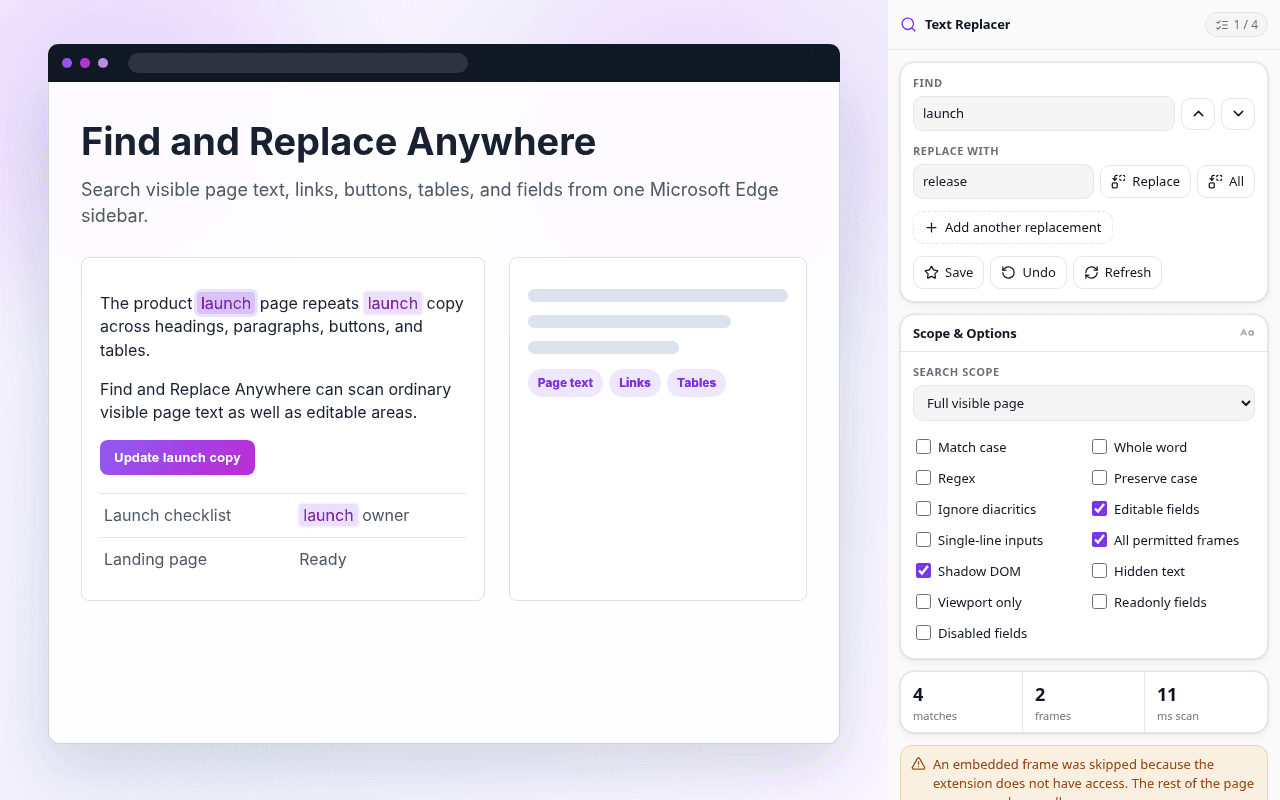The height and width of the screenshot is (800, 1280).
Task: Enable Whole word checkbox
Action: [1099, 447]
